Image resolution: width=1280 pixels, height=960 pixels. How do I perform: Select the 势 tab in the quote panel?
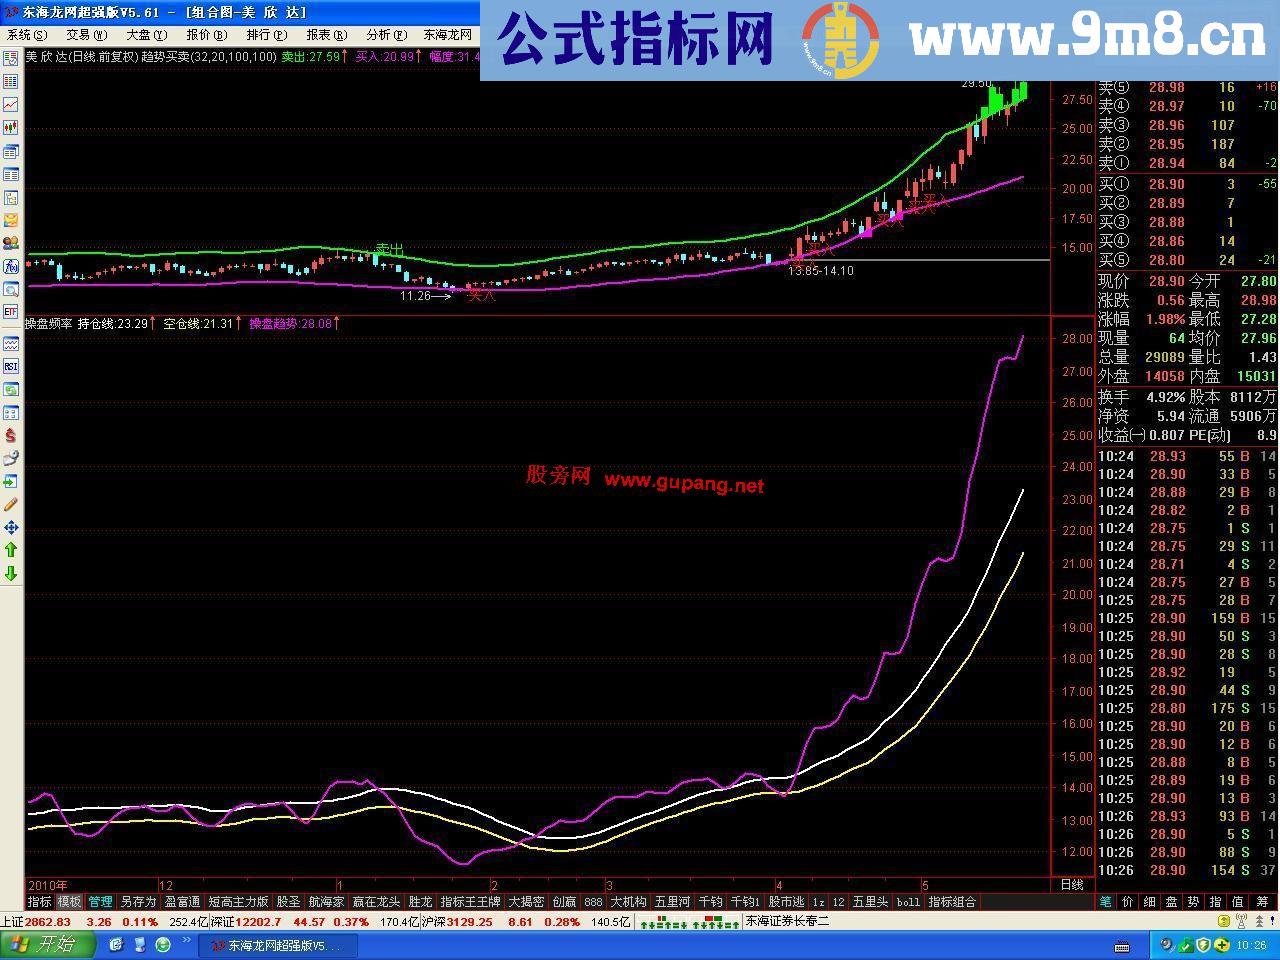tap(1194, 902)
